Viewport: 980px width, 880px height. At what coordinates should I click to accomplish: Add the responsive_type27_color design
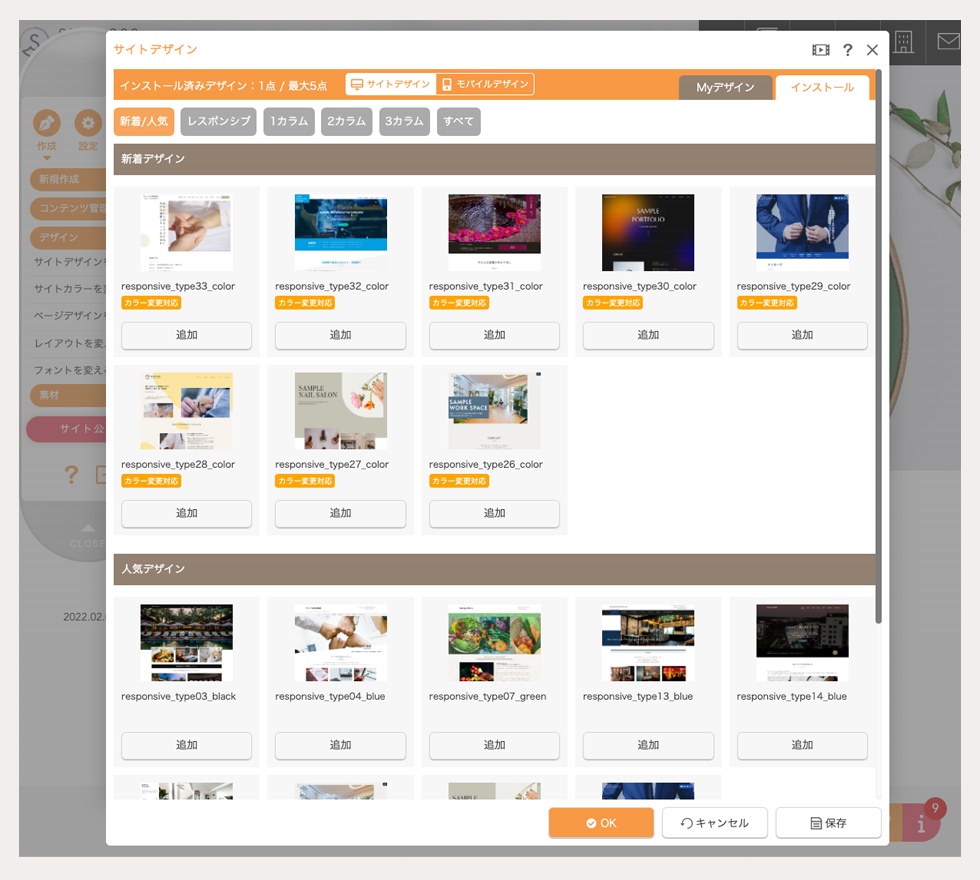tap(340, 513)
